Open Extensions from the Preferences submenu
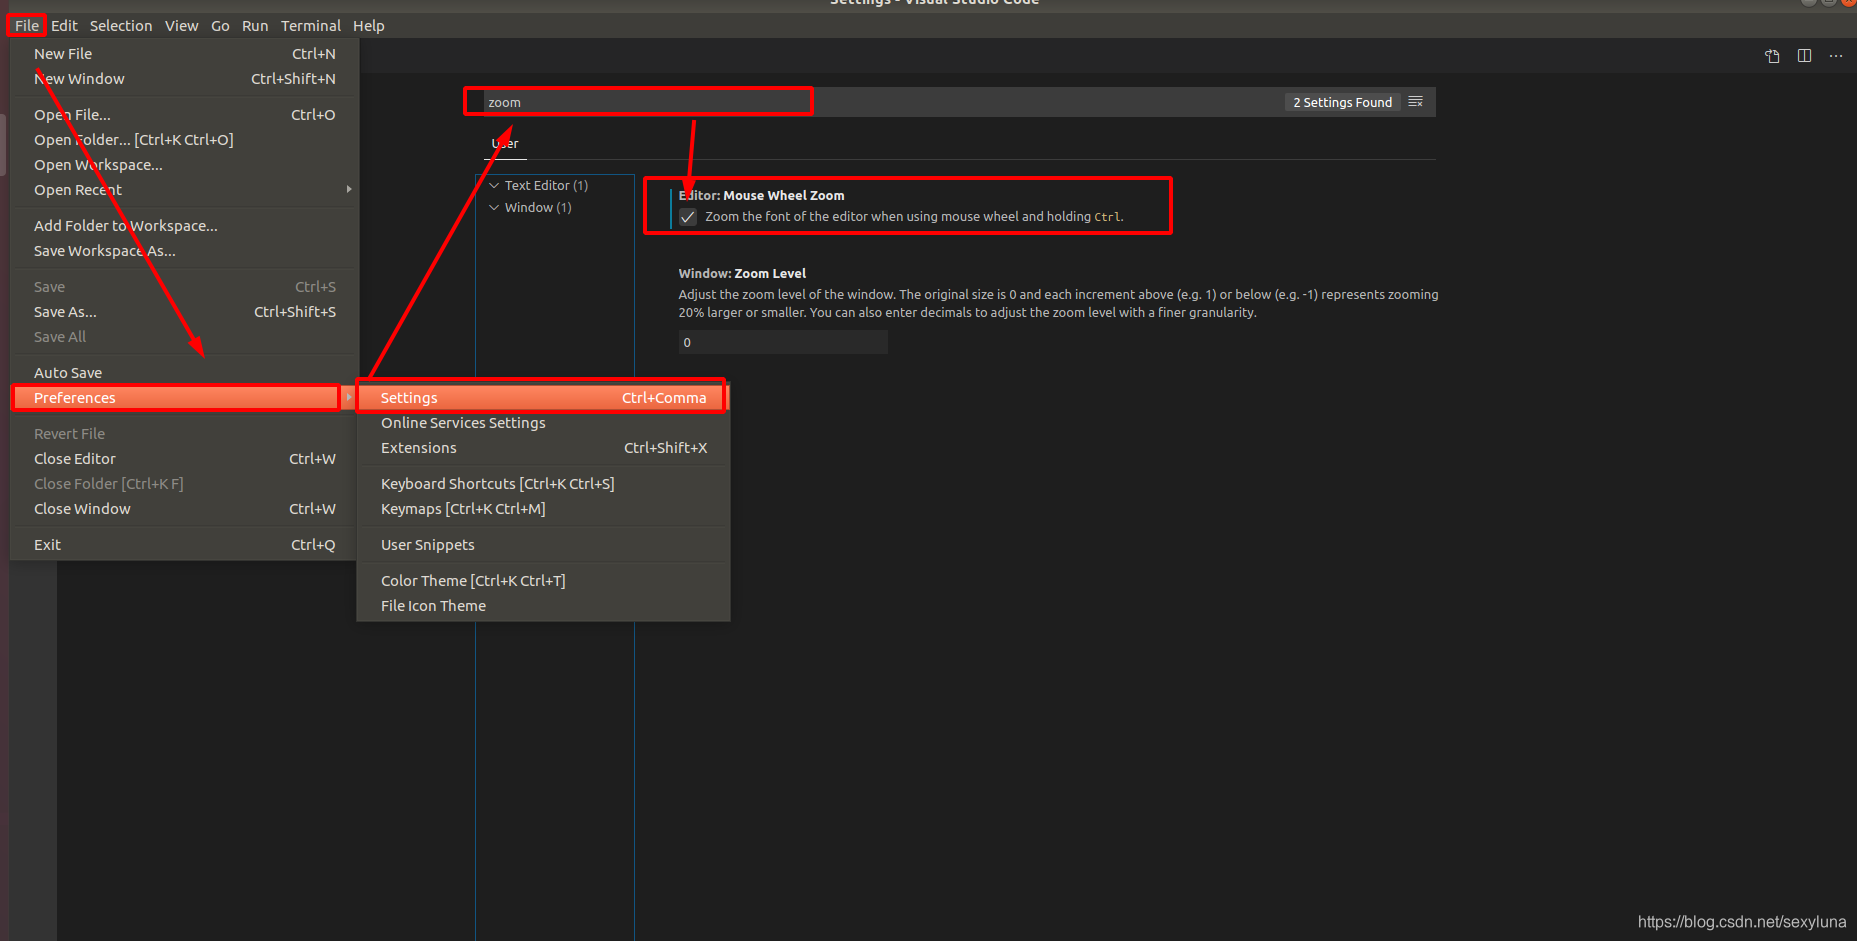The width and height of the screenshot is (1857, 941). point(543,448)
